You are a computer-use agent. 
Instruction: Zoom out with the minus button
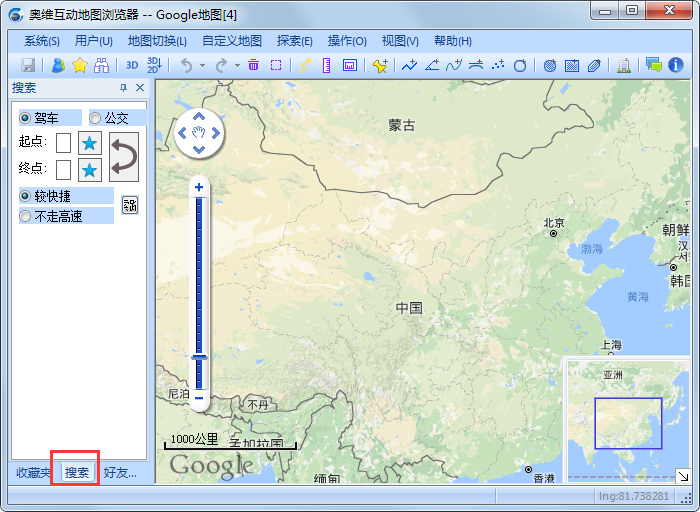199,398
